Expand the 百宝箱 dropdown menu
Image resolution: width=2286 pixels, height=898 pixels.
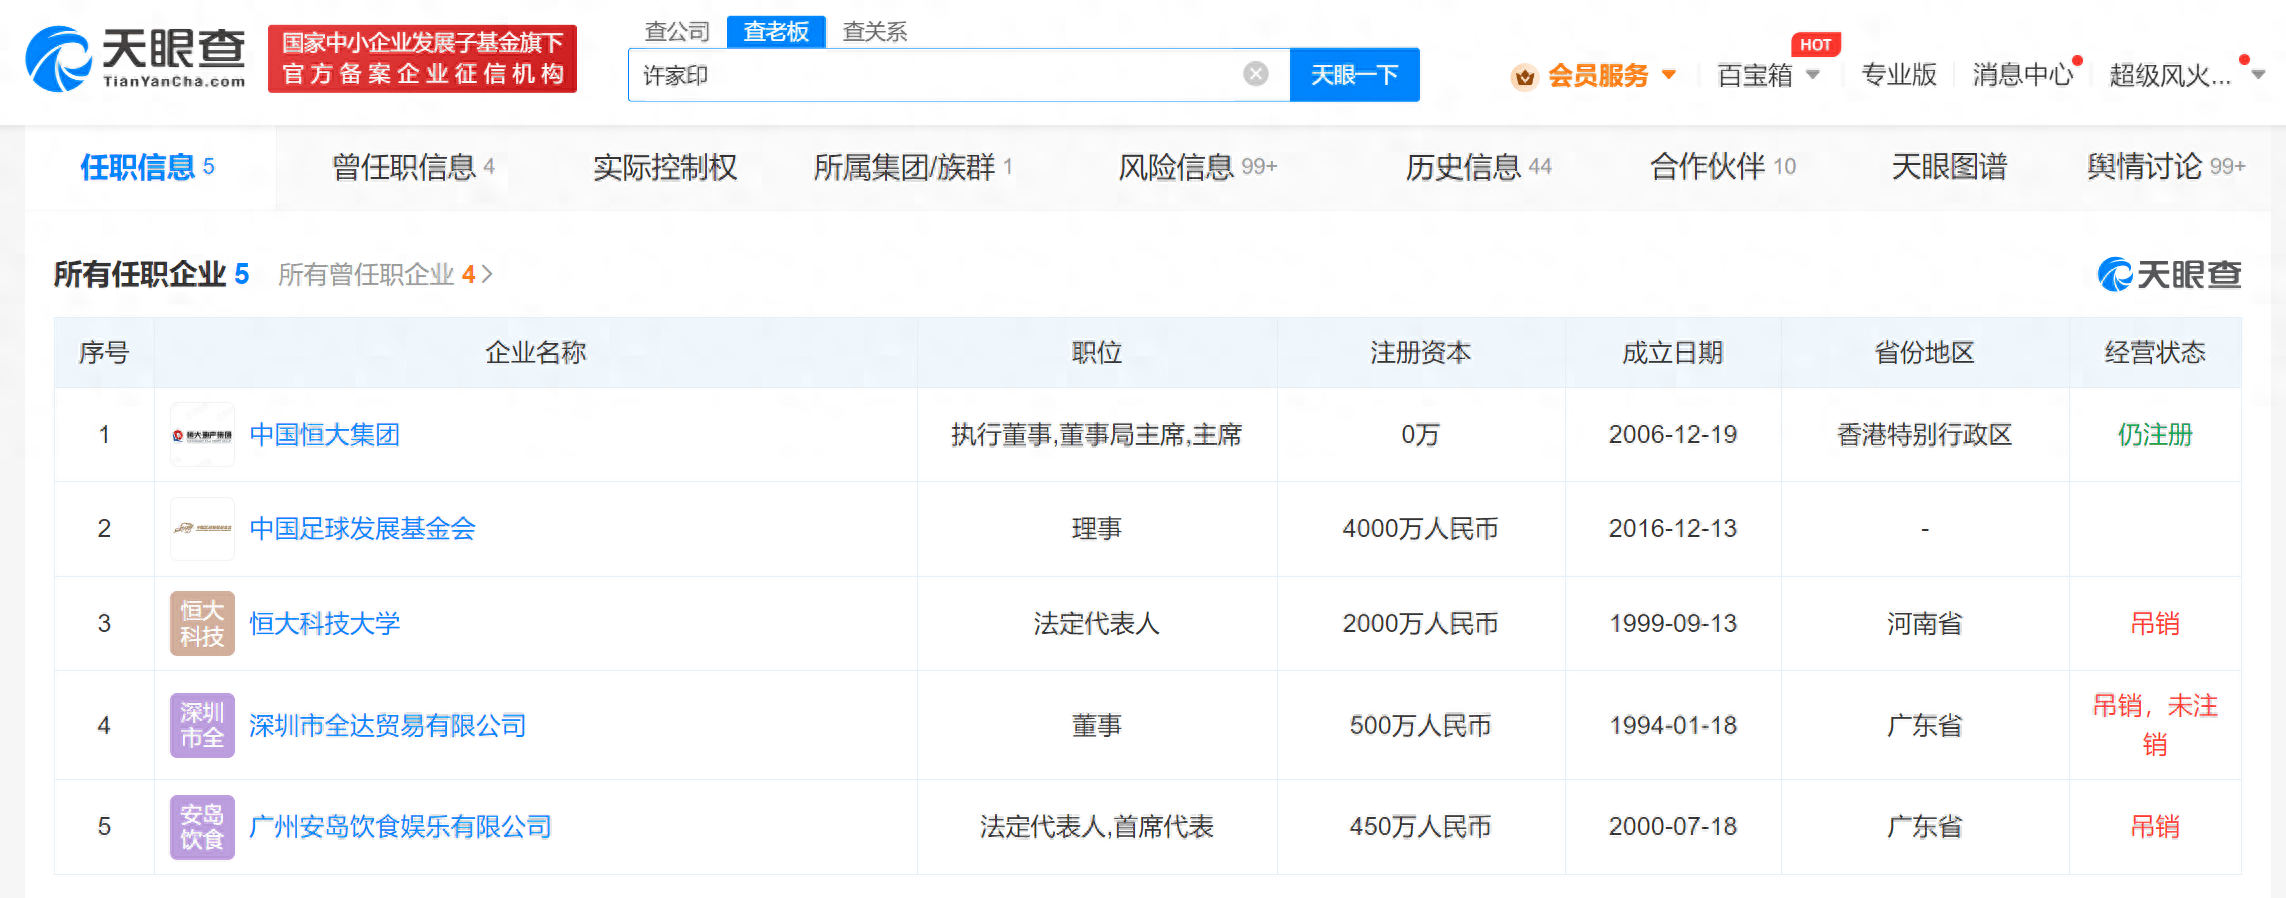pyautogui.click(x=1812, y=75)
